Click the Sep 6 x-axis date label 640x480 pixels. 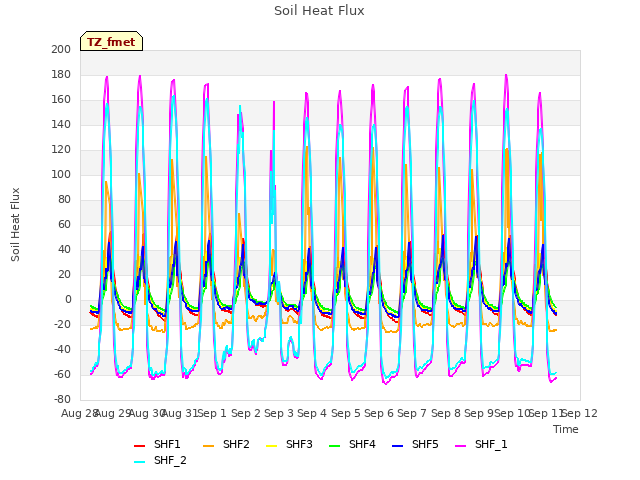379,413
